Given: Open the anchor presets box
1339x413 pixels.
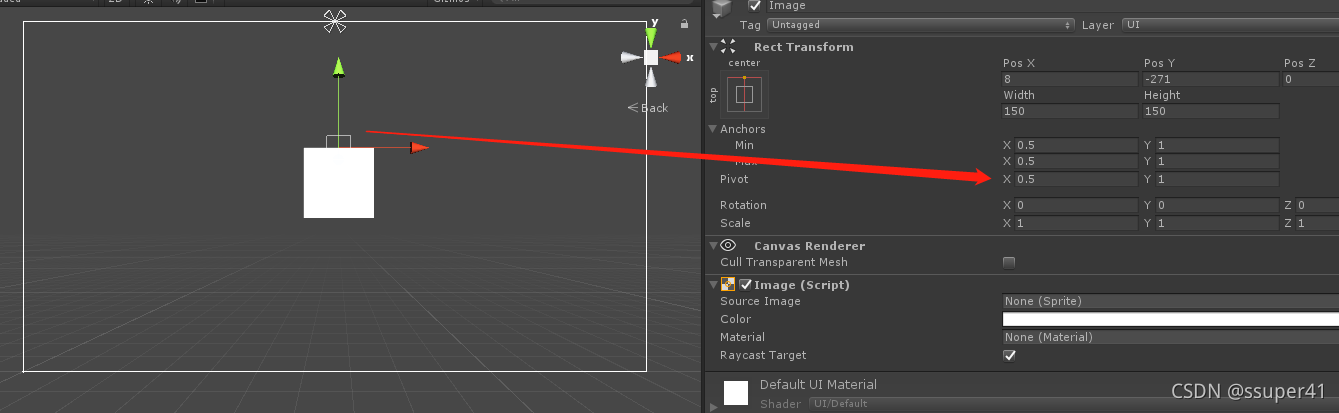Looking at the screenshot, I should tap(744, 95).
